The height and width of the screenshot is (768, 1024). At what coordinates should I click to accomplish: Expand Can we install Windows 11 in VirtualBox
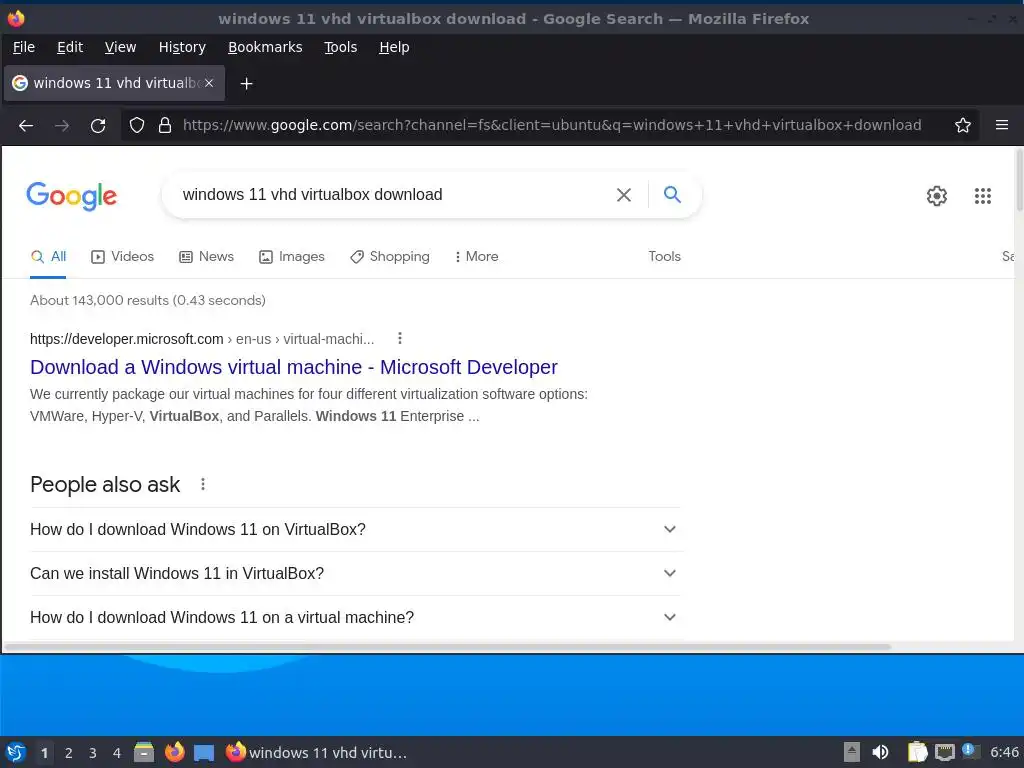(x=353, y=573)
